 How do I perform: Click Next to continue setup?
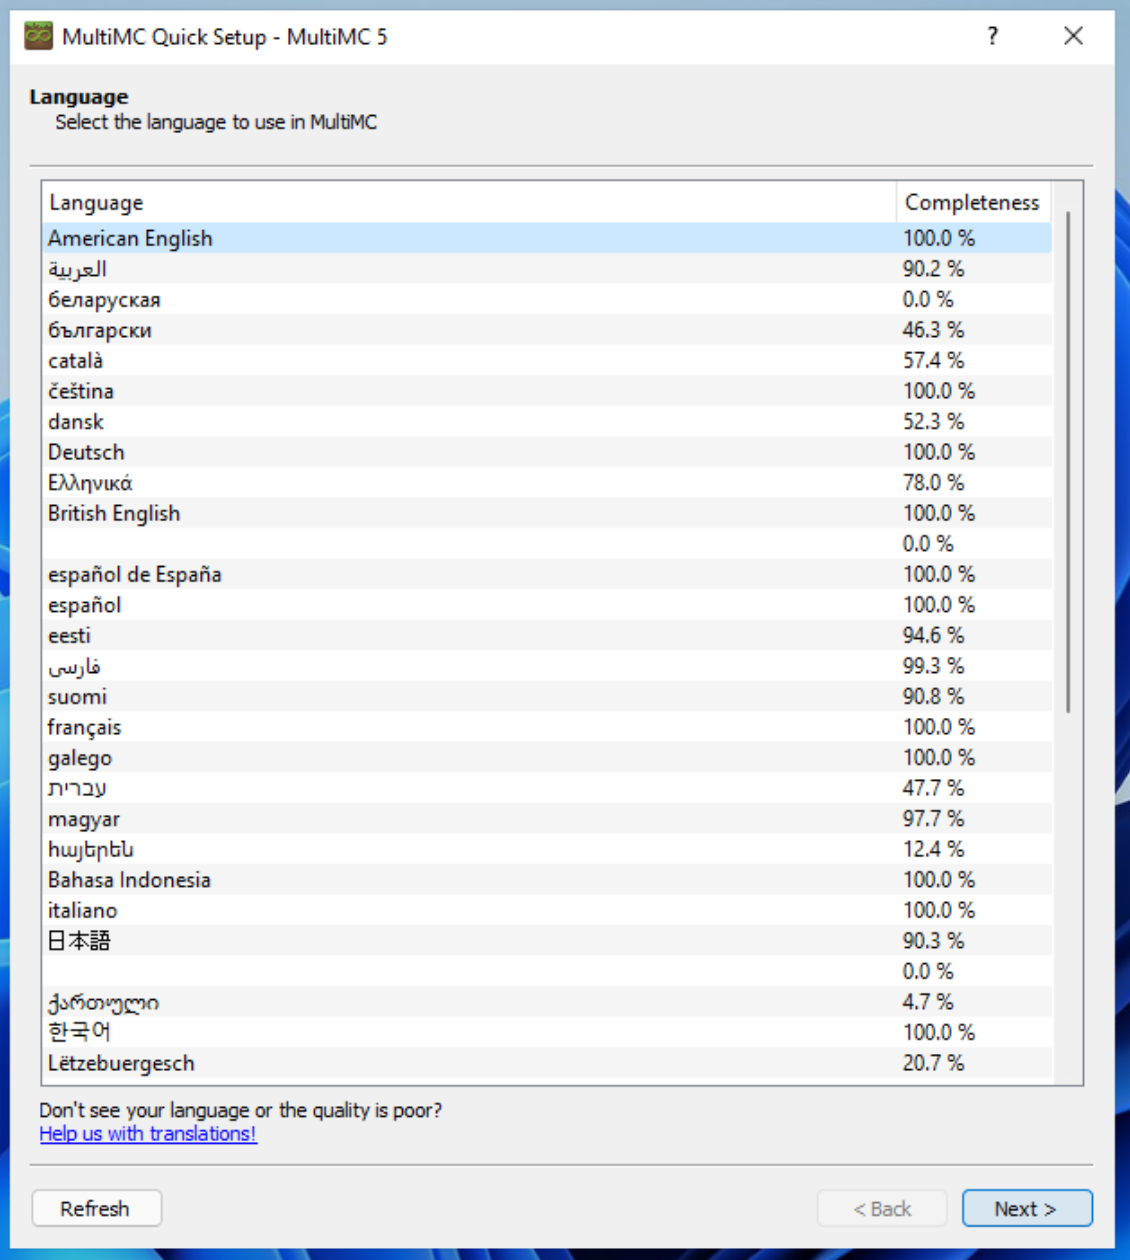coord(1026,1208)
